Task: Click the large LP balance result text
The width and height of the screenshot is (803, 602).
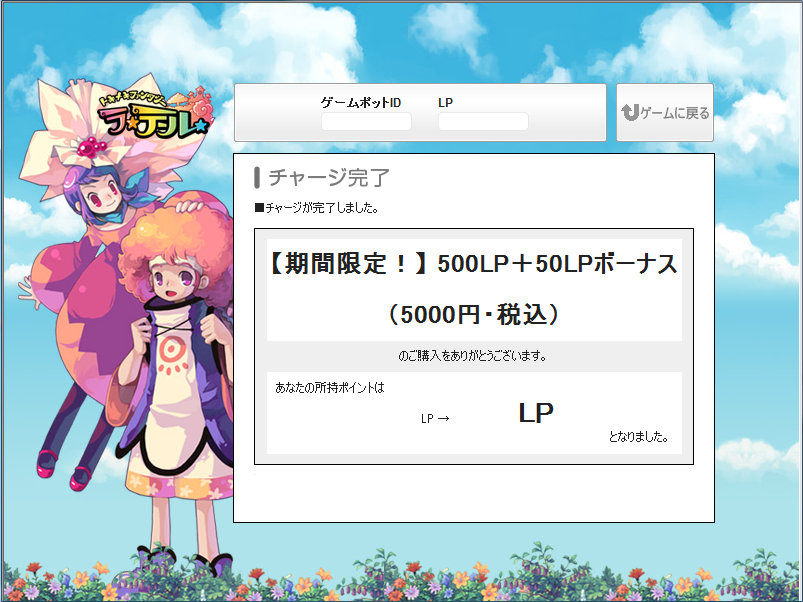Action: 536,413
